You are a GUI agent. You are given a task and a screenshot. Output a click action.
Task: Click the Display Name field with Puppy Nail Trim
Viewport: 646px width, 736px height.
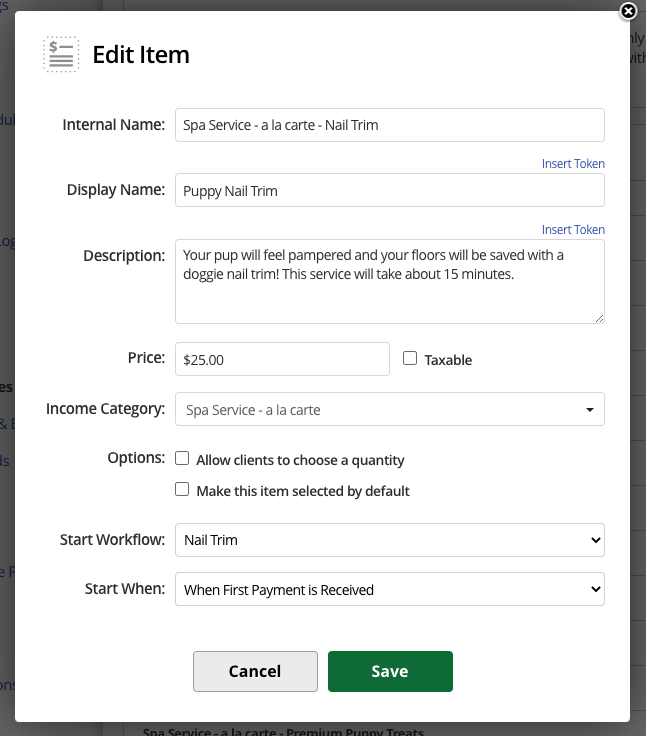[389, 191]
